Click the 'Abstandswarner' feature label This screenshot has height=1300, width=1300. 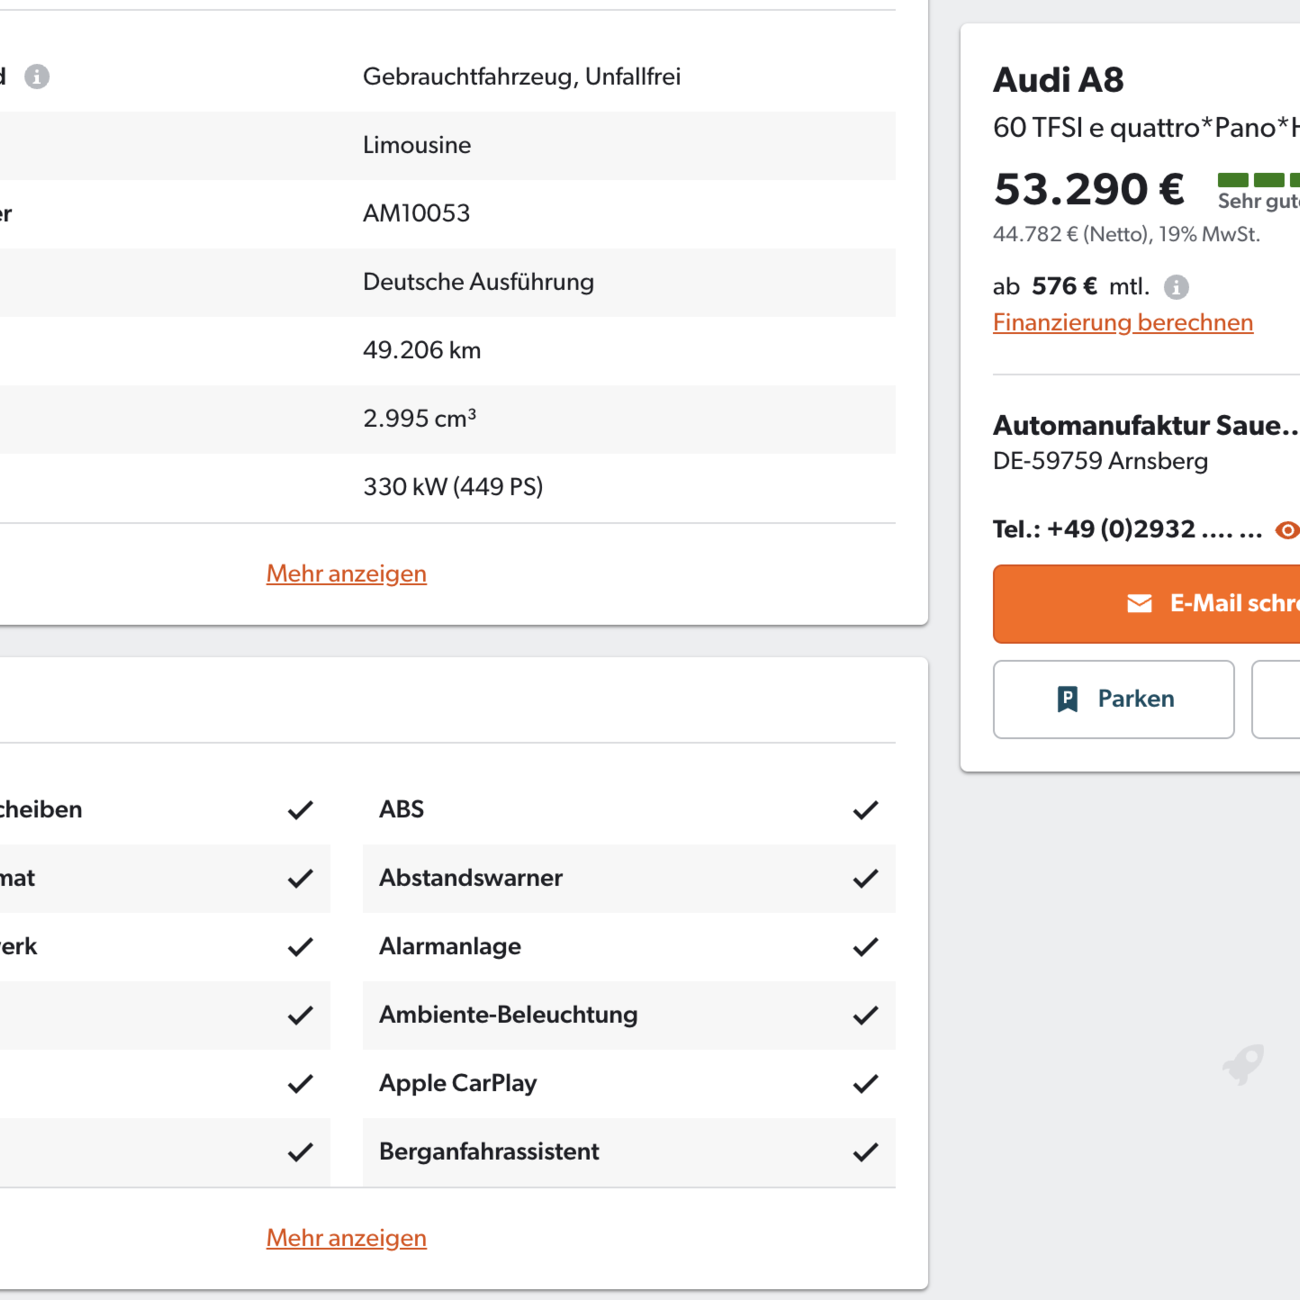[x=471, y=878]
